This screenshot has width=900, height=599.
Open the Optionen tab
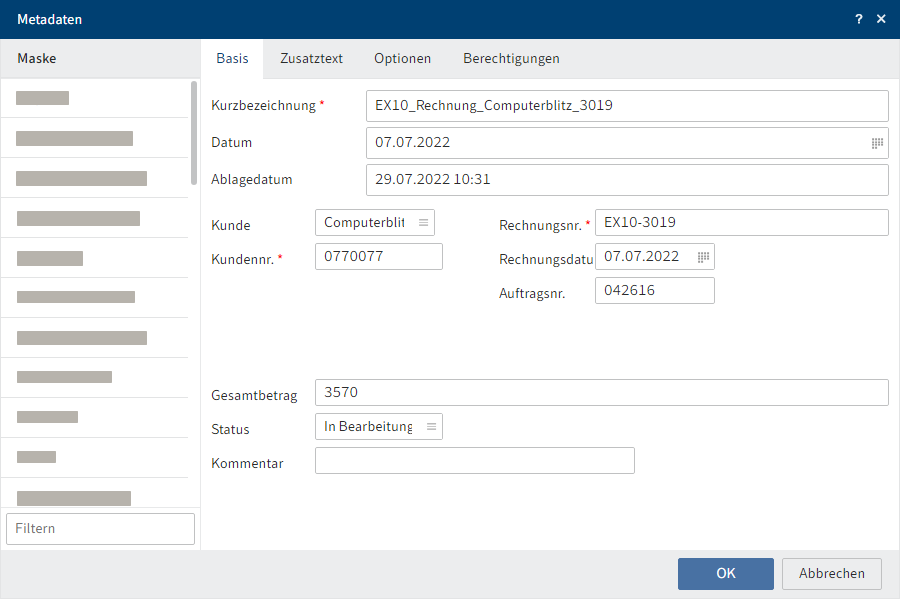click(402, 59)
